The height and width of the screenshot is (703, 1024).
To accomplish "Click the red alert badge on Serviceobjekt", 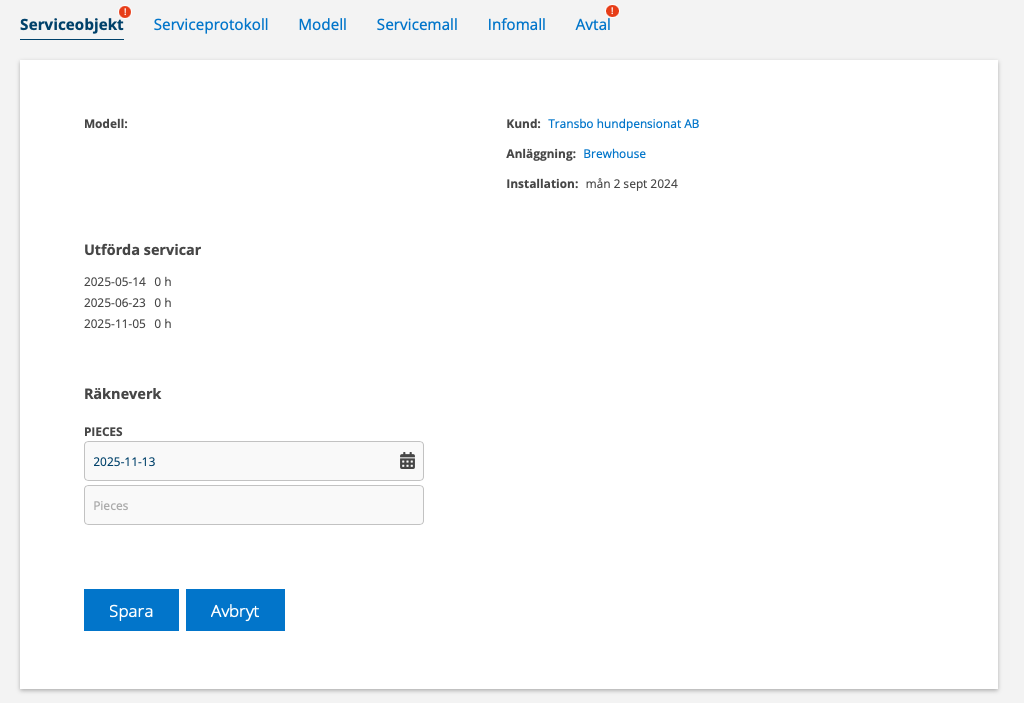I will pos(126,11).
